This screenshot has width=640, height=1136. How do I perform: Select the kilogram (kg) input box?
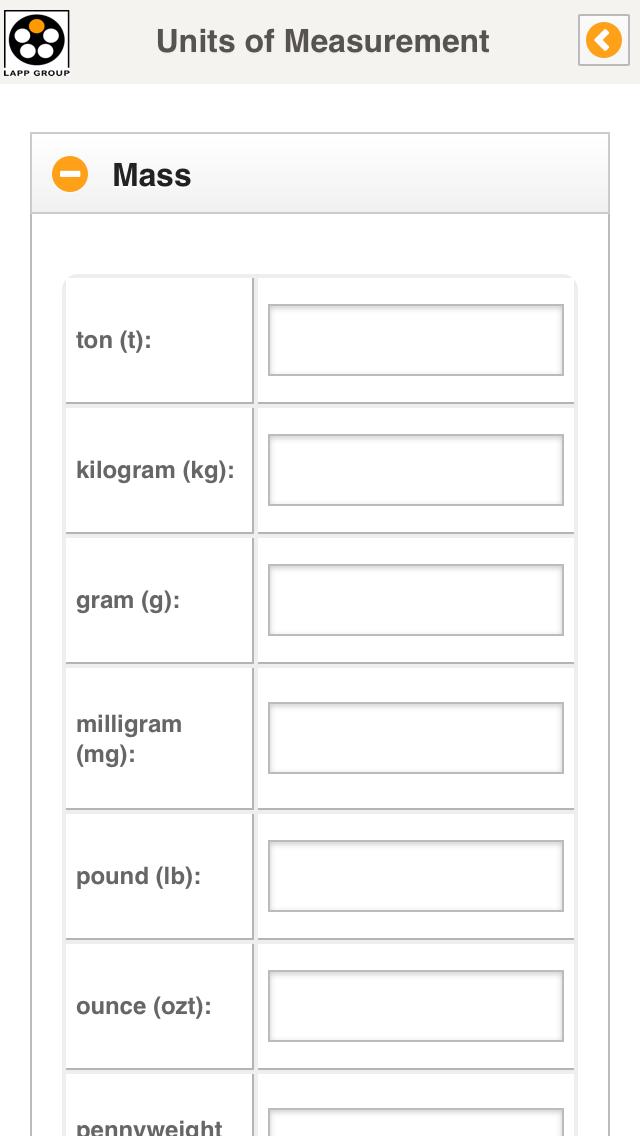click(x=415, y=470)
